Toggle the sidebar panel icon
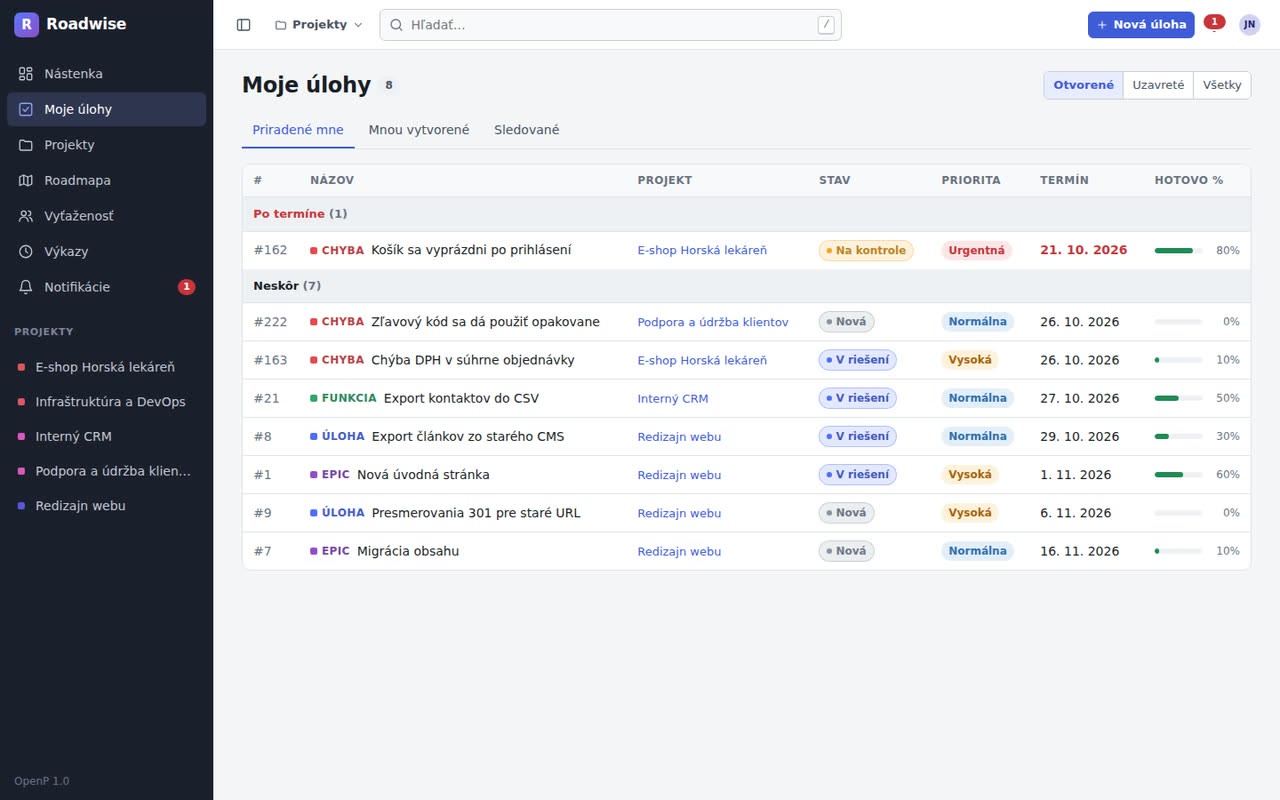This screenshot has height=800, width=1280. click(243, 25)
